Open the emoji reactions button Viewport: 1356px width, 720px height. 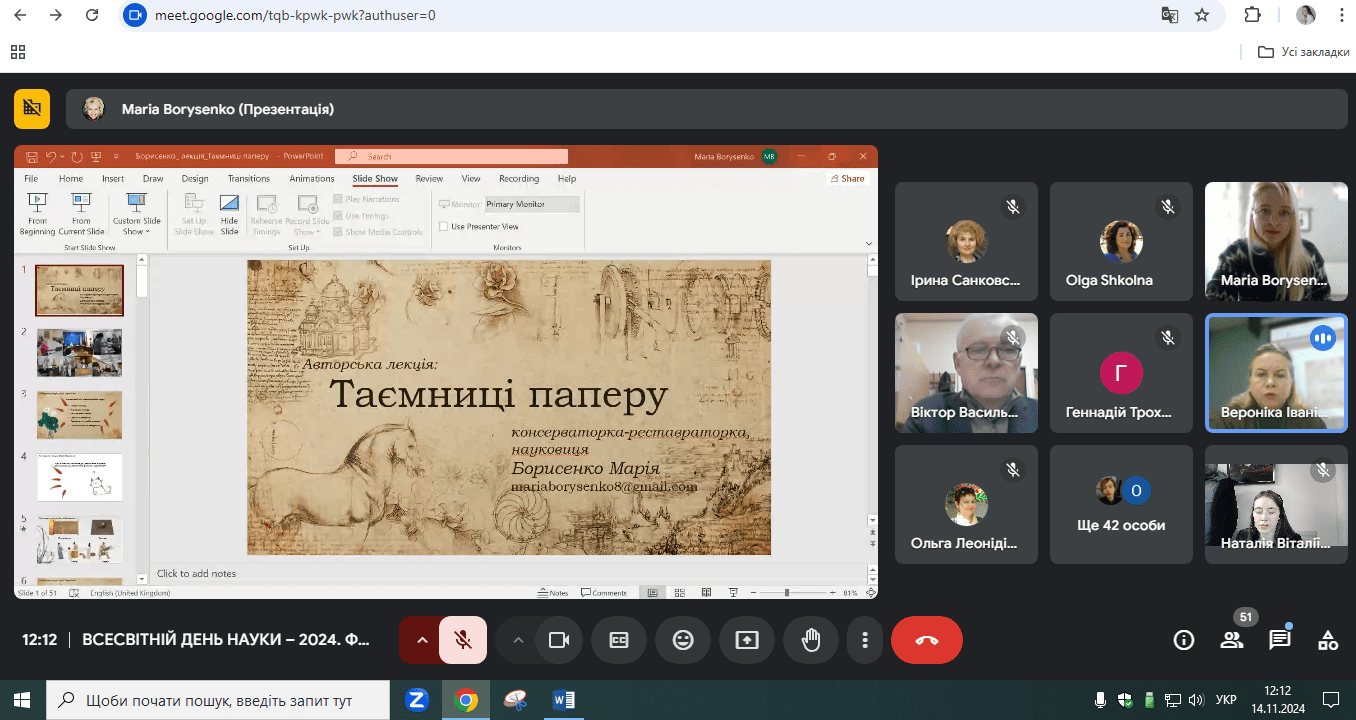tap(683, 640)
